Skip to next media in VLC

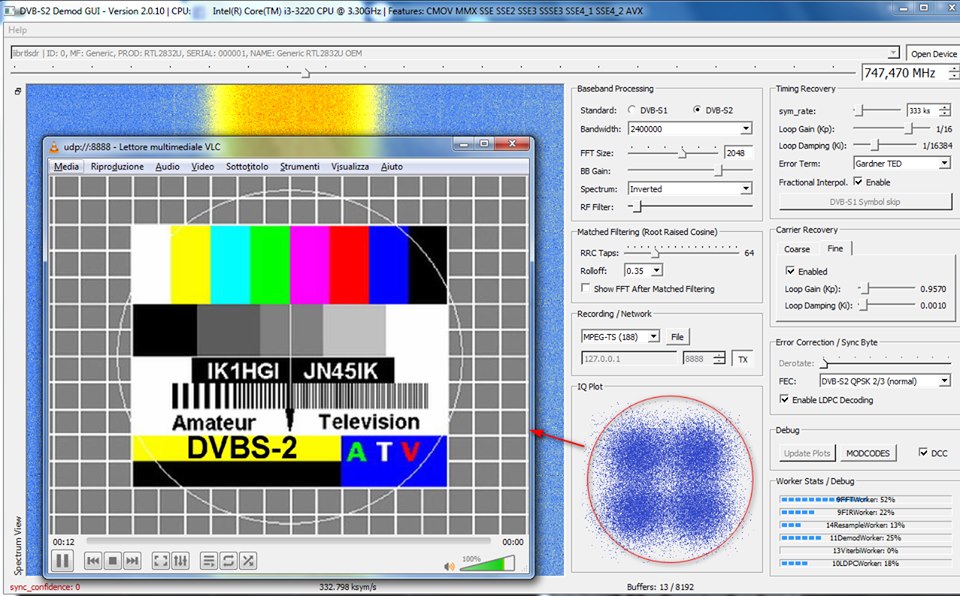(x=132, y=561)
